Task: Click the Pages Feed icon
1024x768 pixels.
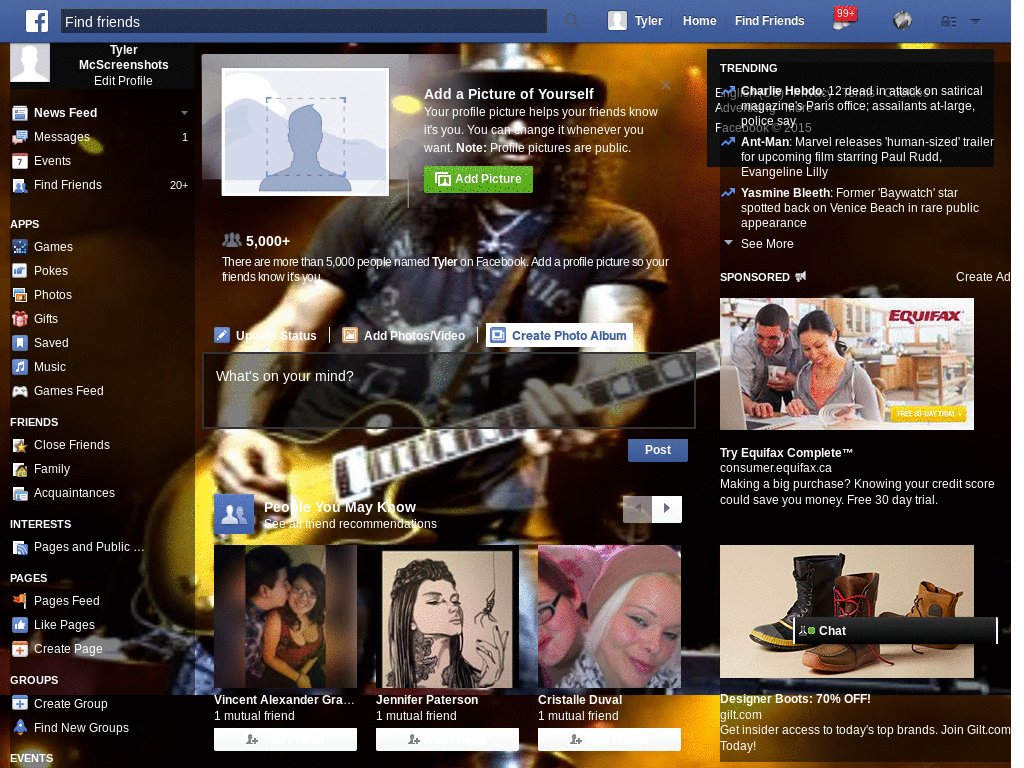Action: (20, 601)
